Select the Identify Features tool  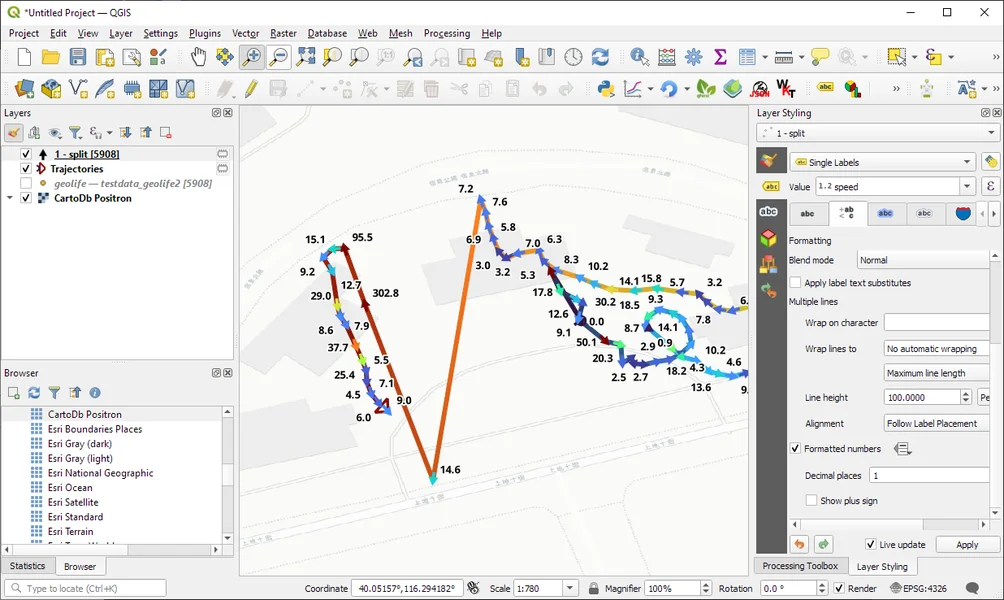[639, 57]
